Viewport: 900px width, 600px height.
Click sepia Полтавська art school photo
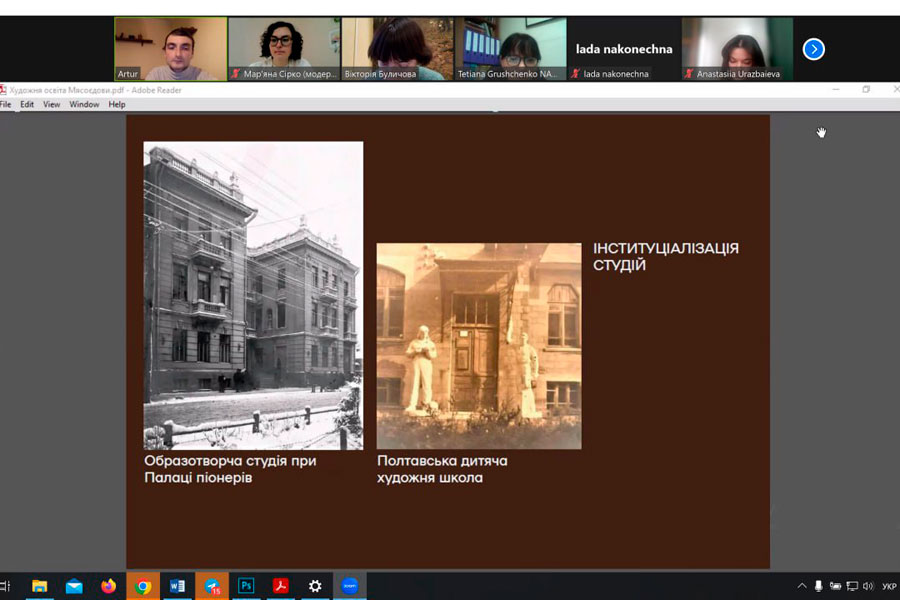pos(479,346)
